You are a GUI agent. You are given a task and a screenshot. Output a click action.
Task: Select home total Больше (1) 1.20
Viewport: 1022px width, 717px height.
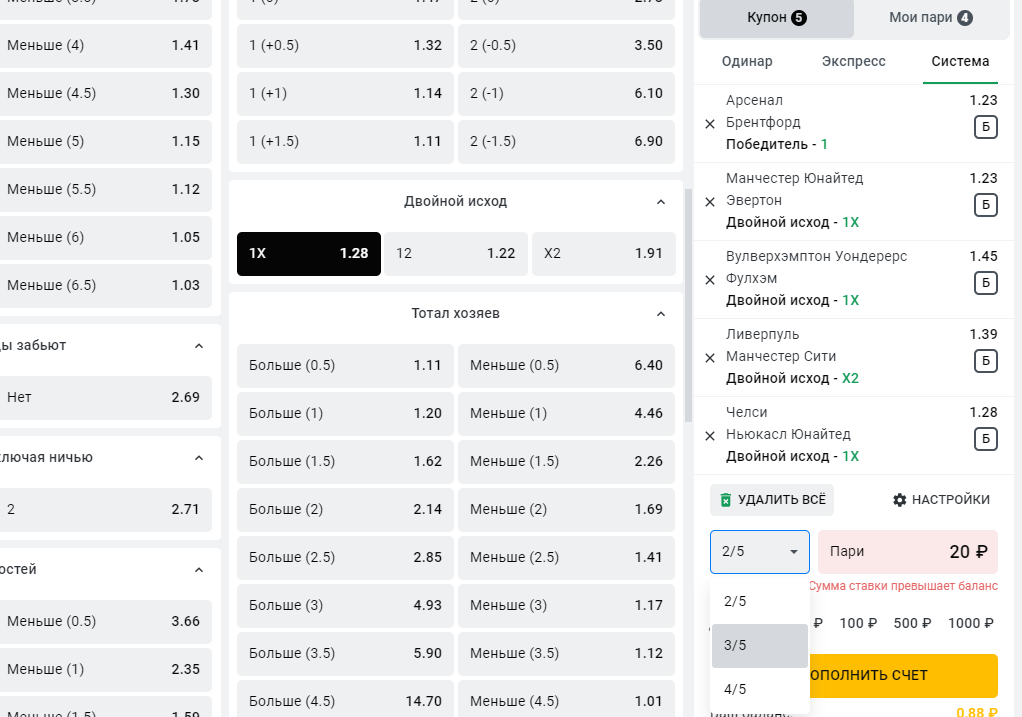(x=345, y=414)
